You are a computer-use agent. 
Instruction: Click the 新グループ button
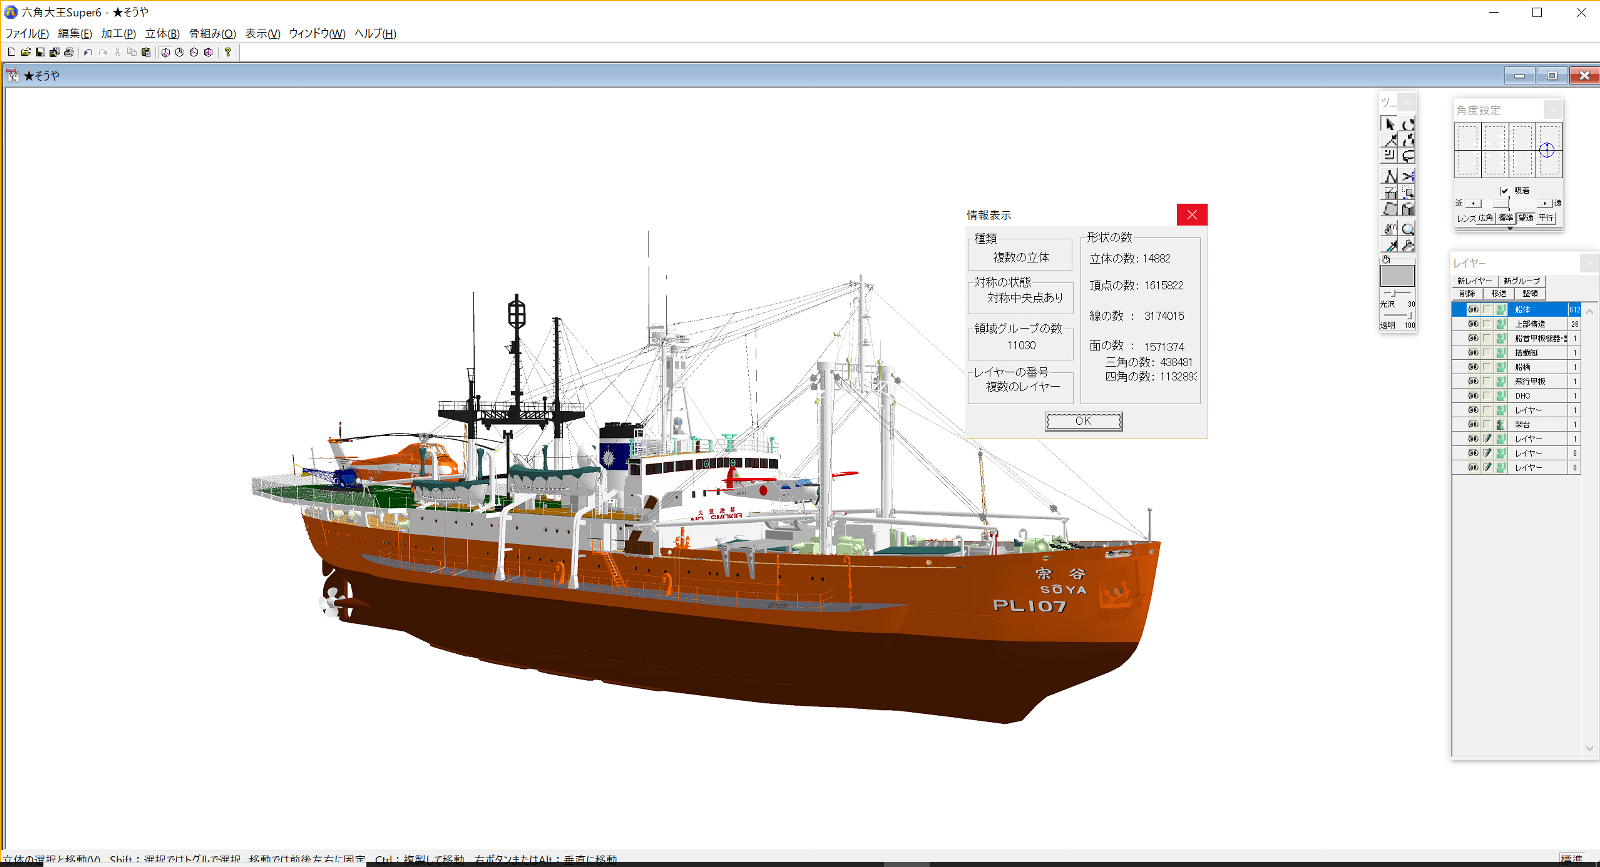1521,281
